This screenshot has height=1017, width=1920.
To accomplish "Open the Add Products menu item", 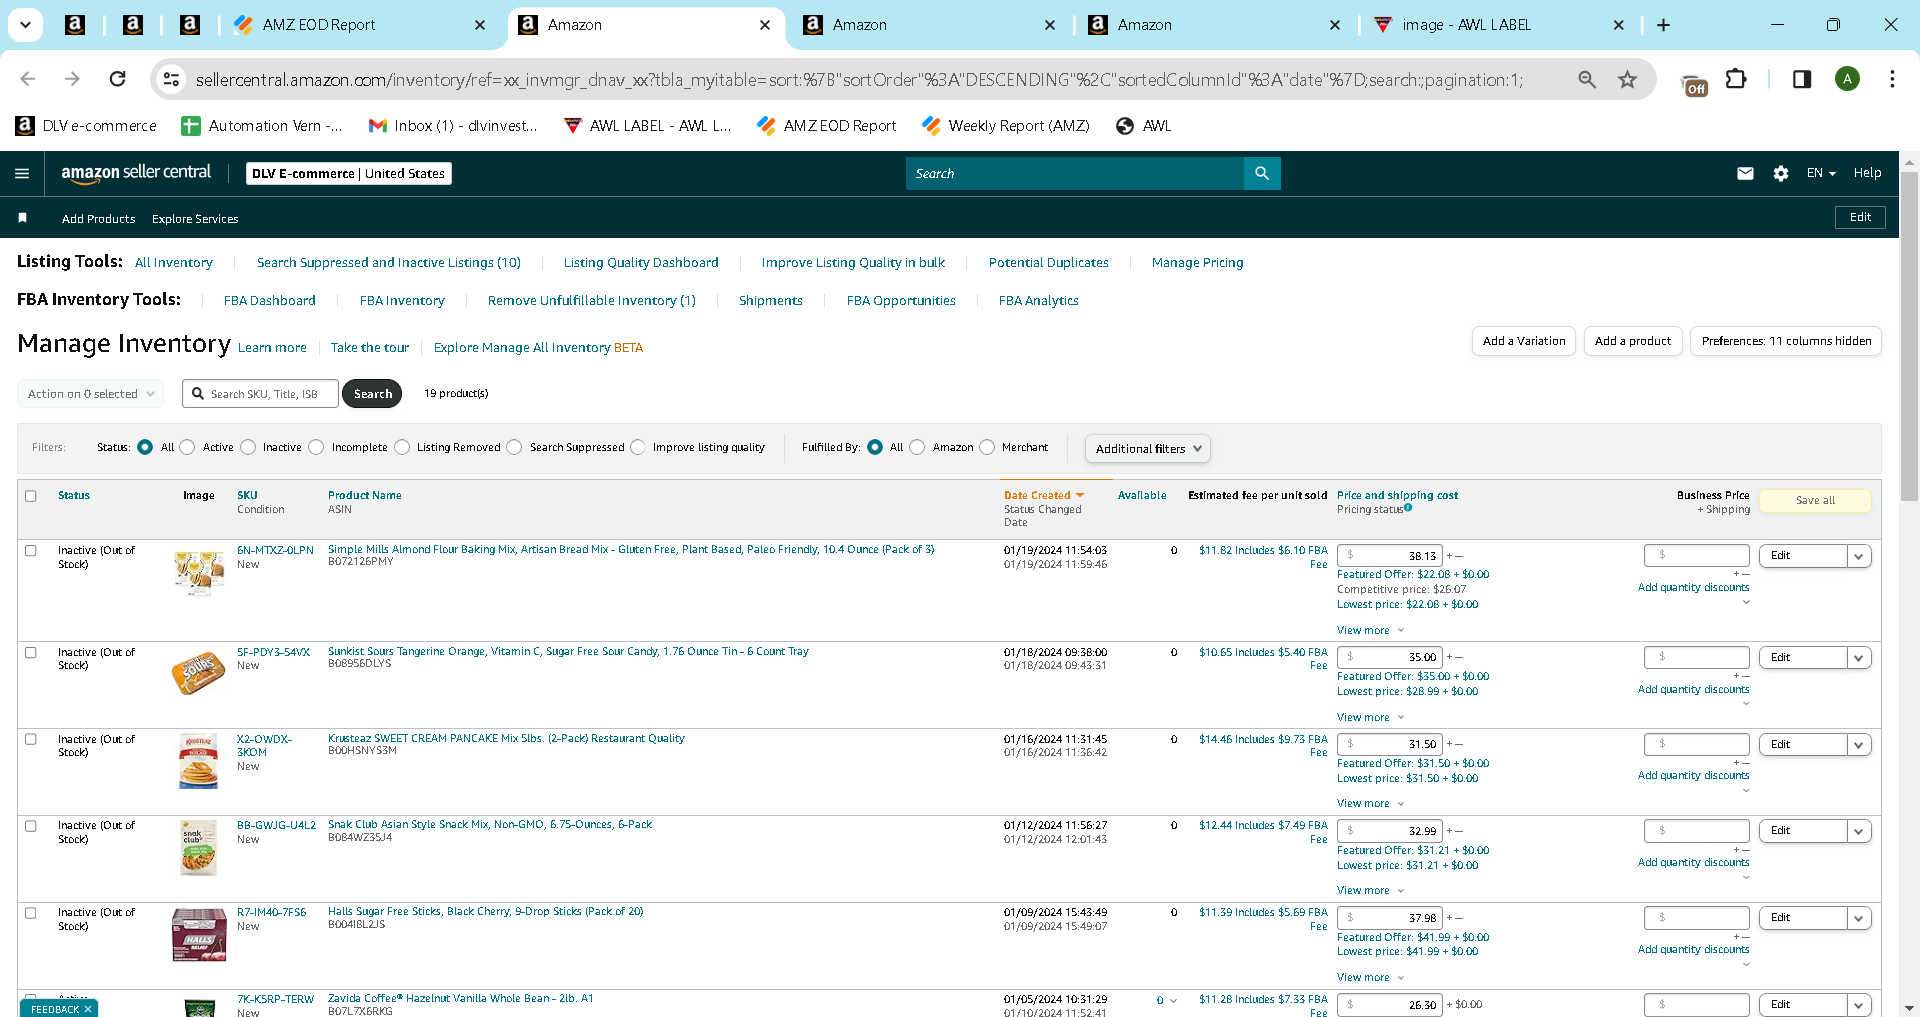I will 98,219.
